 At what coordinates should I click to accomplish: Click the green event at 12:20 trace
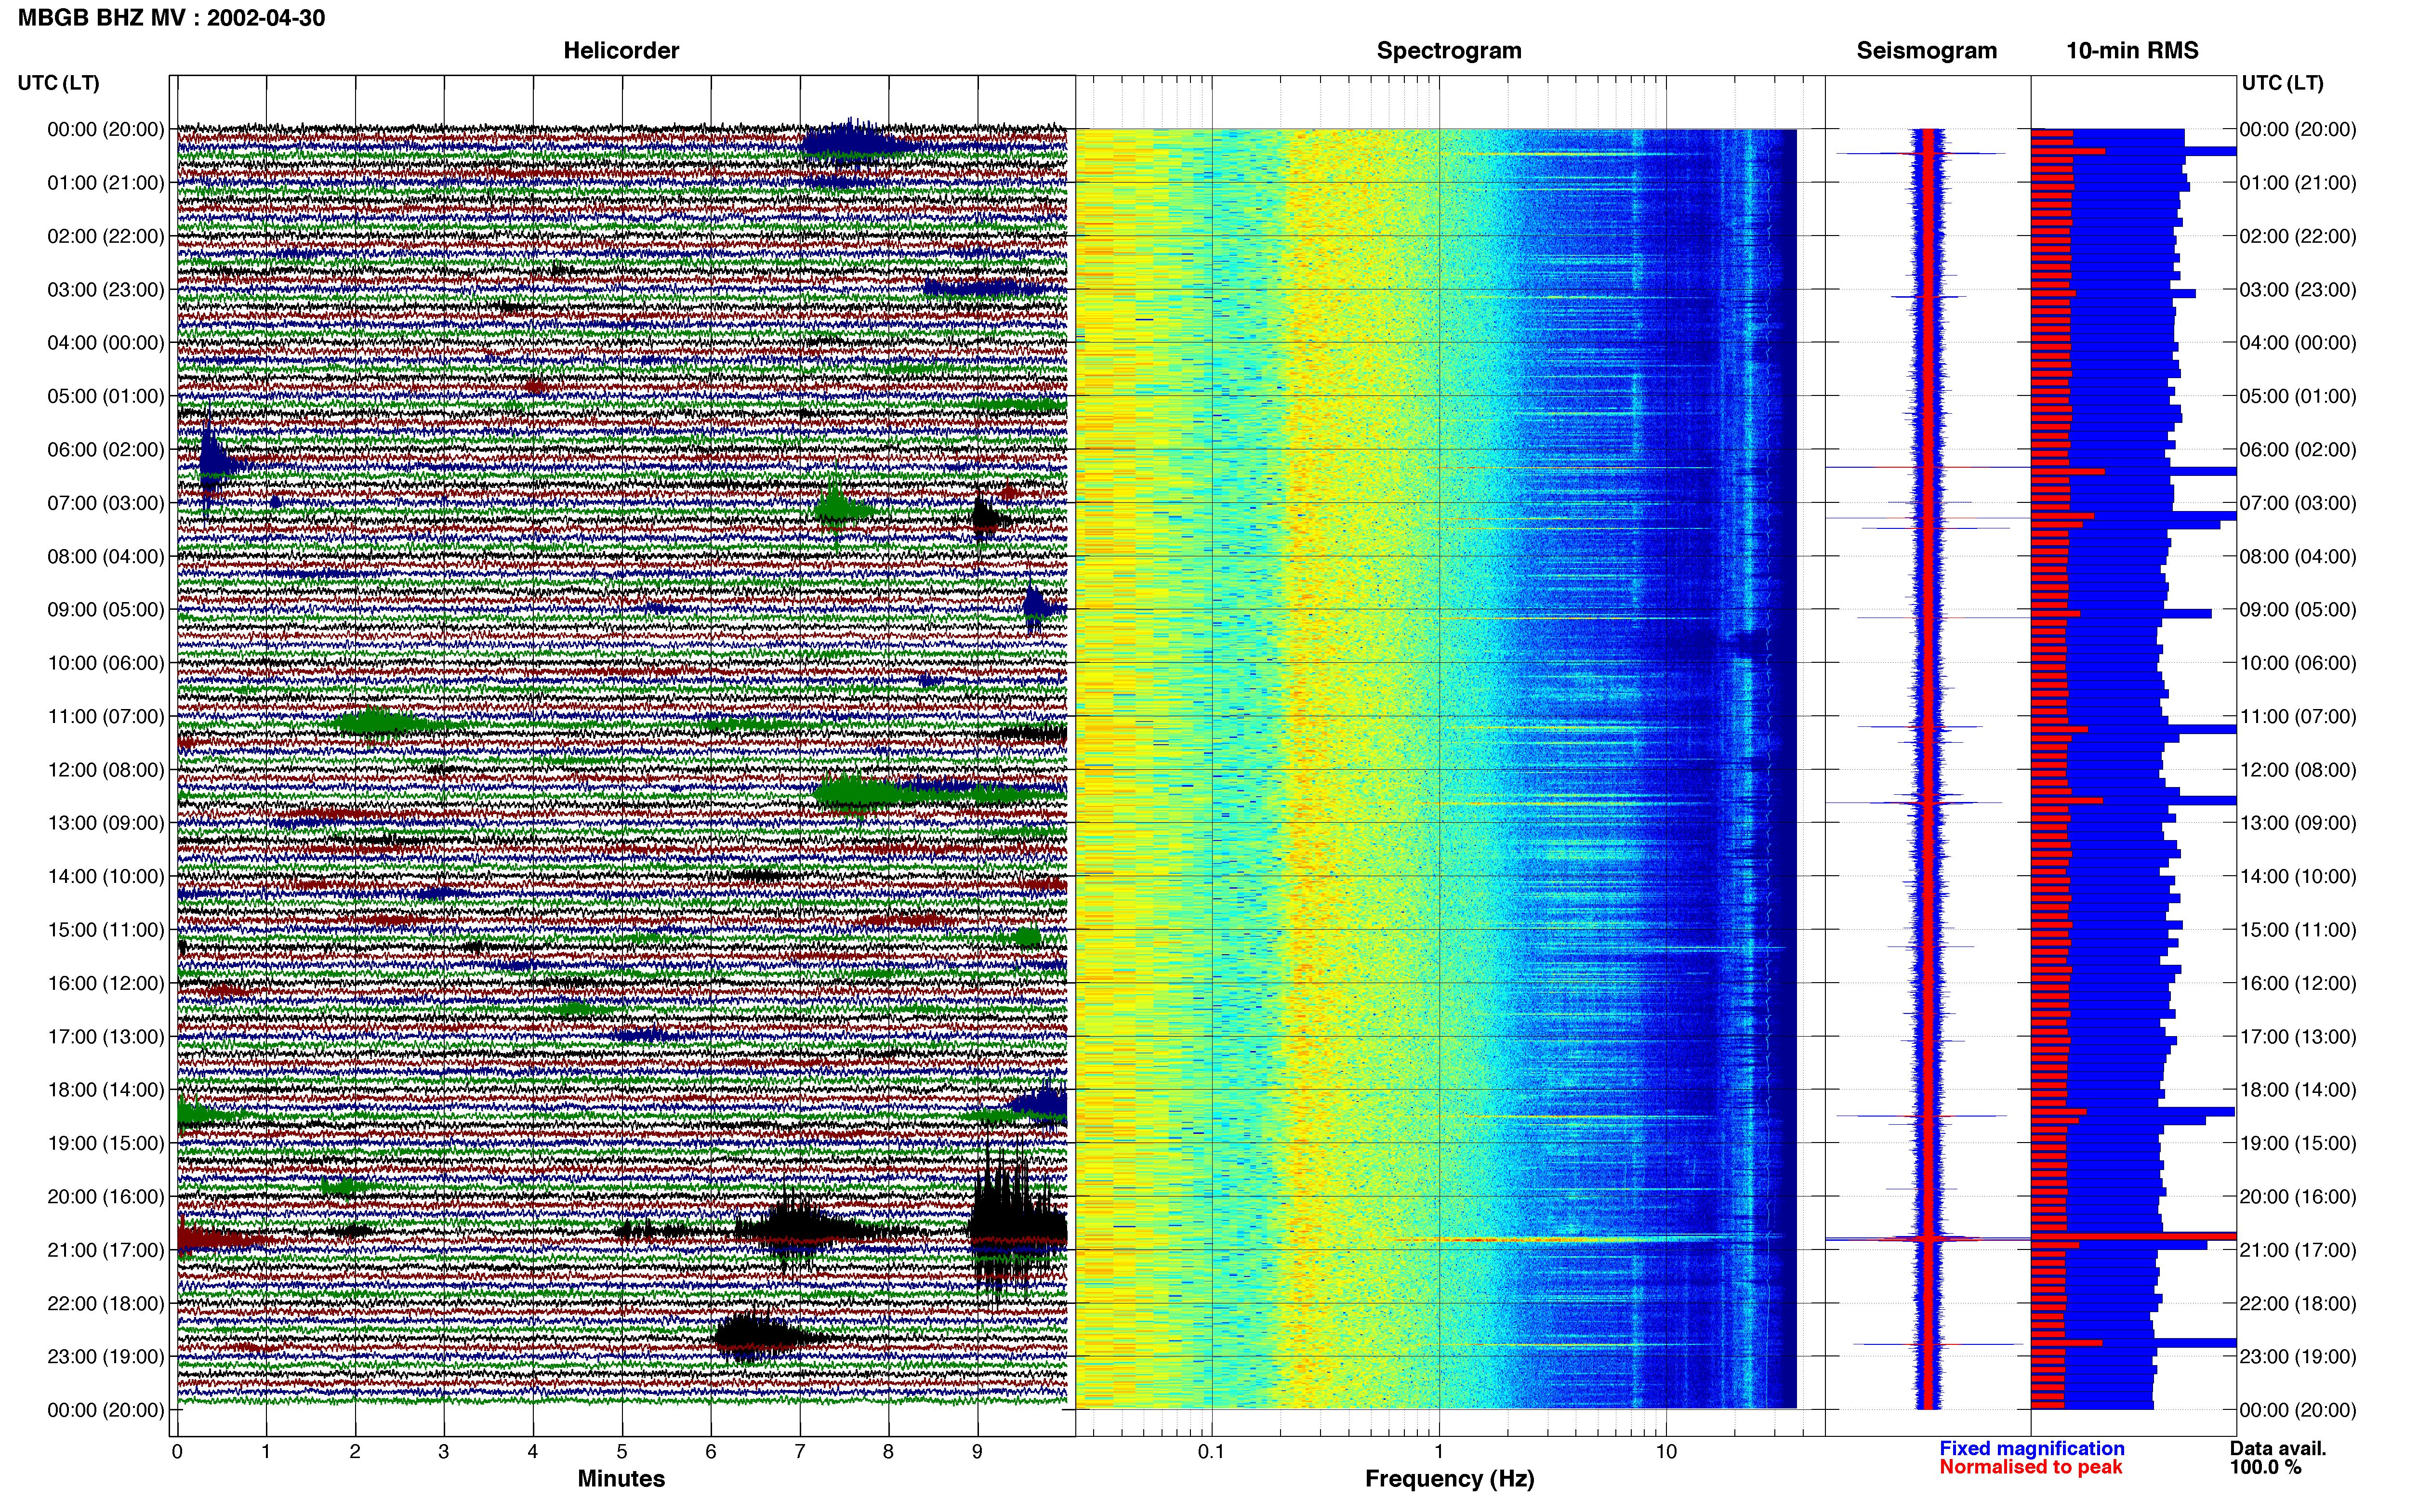click(870, 794)
